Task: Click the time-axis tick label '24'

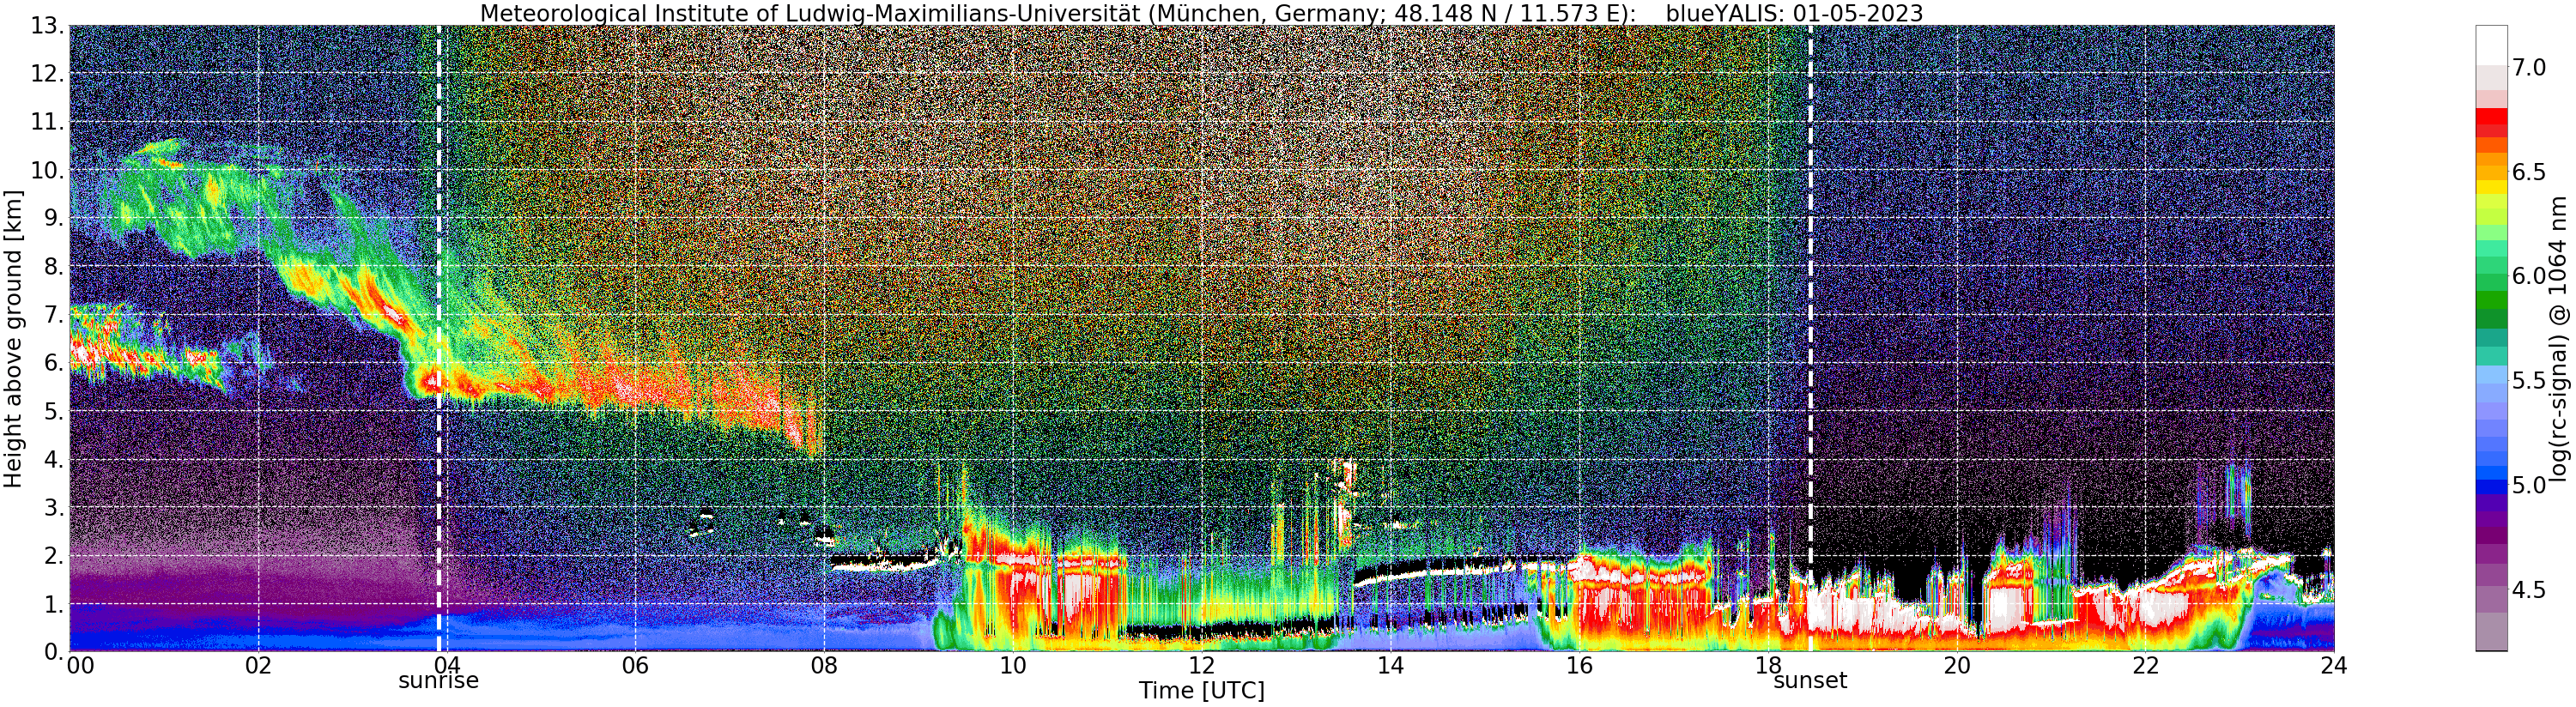Action: [2333, 666]
